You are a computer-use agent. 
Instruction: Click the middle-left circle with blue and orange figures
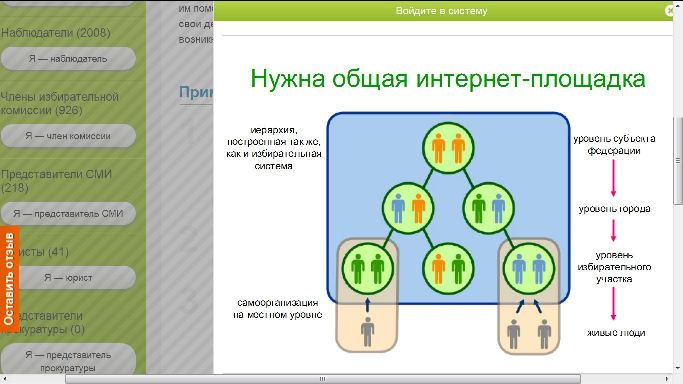click(x=408, y=208)
